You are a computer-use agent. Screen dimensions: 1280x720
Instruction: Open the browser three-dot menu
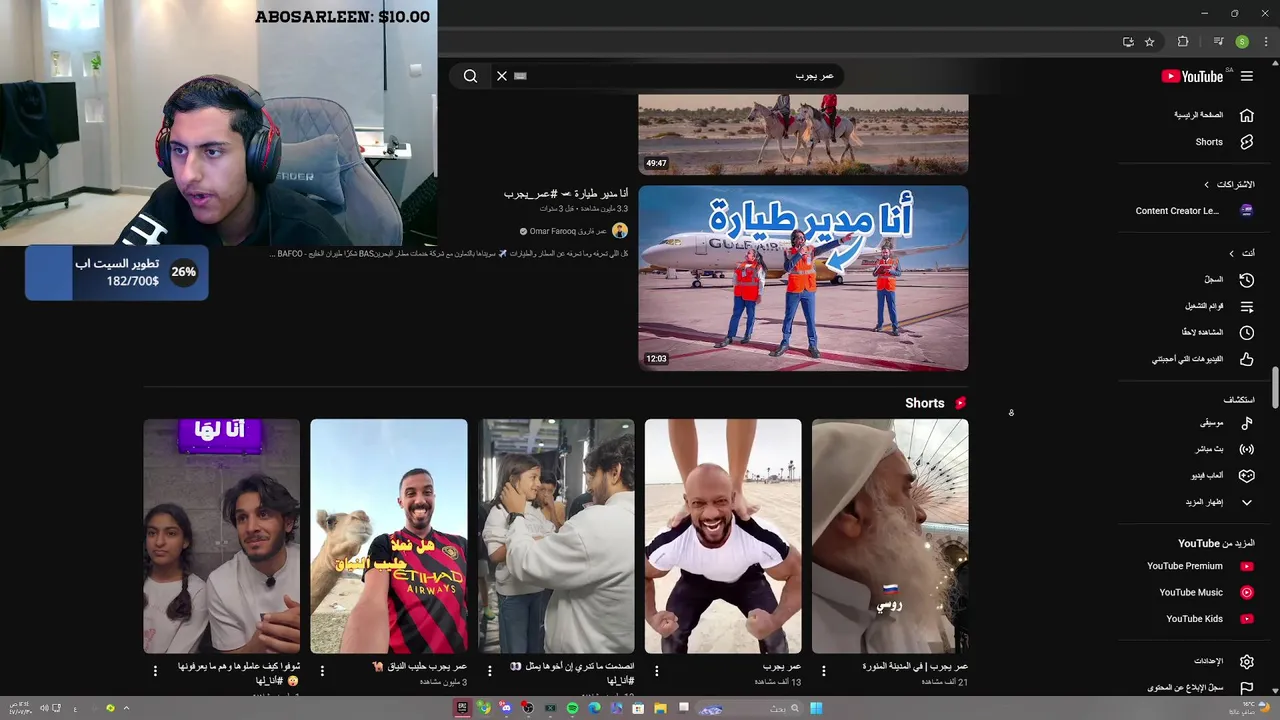pos(1266,42)
